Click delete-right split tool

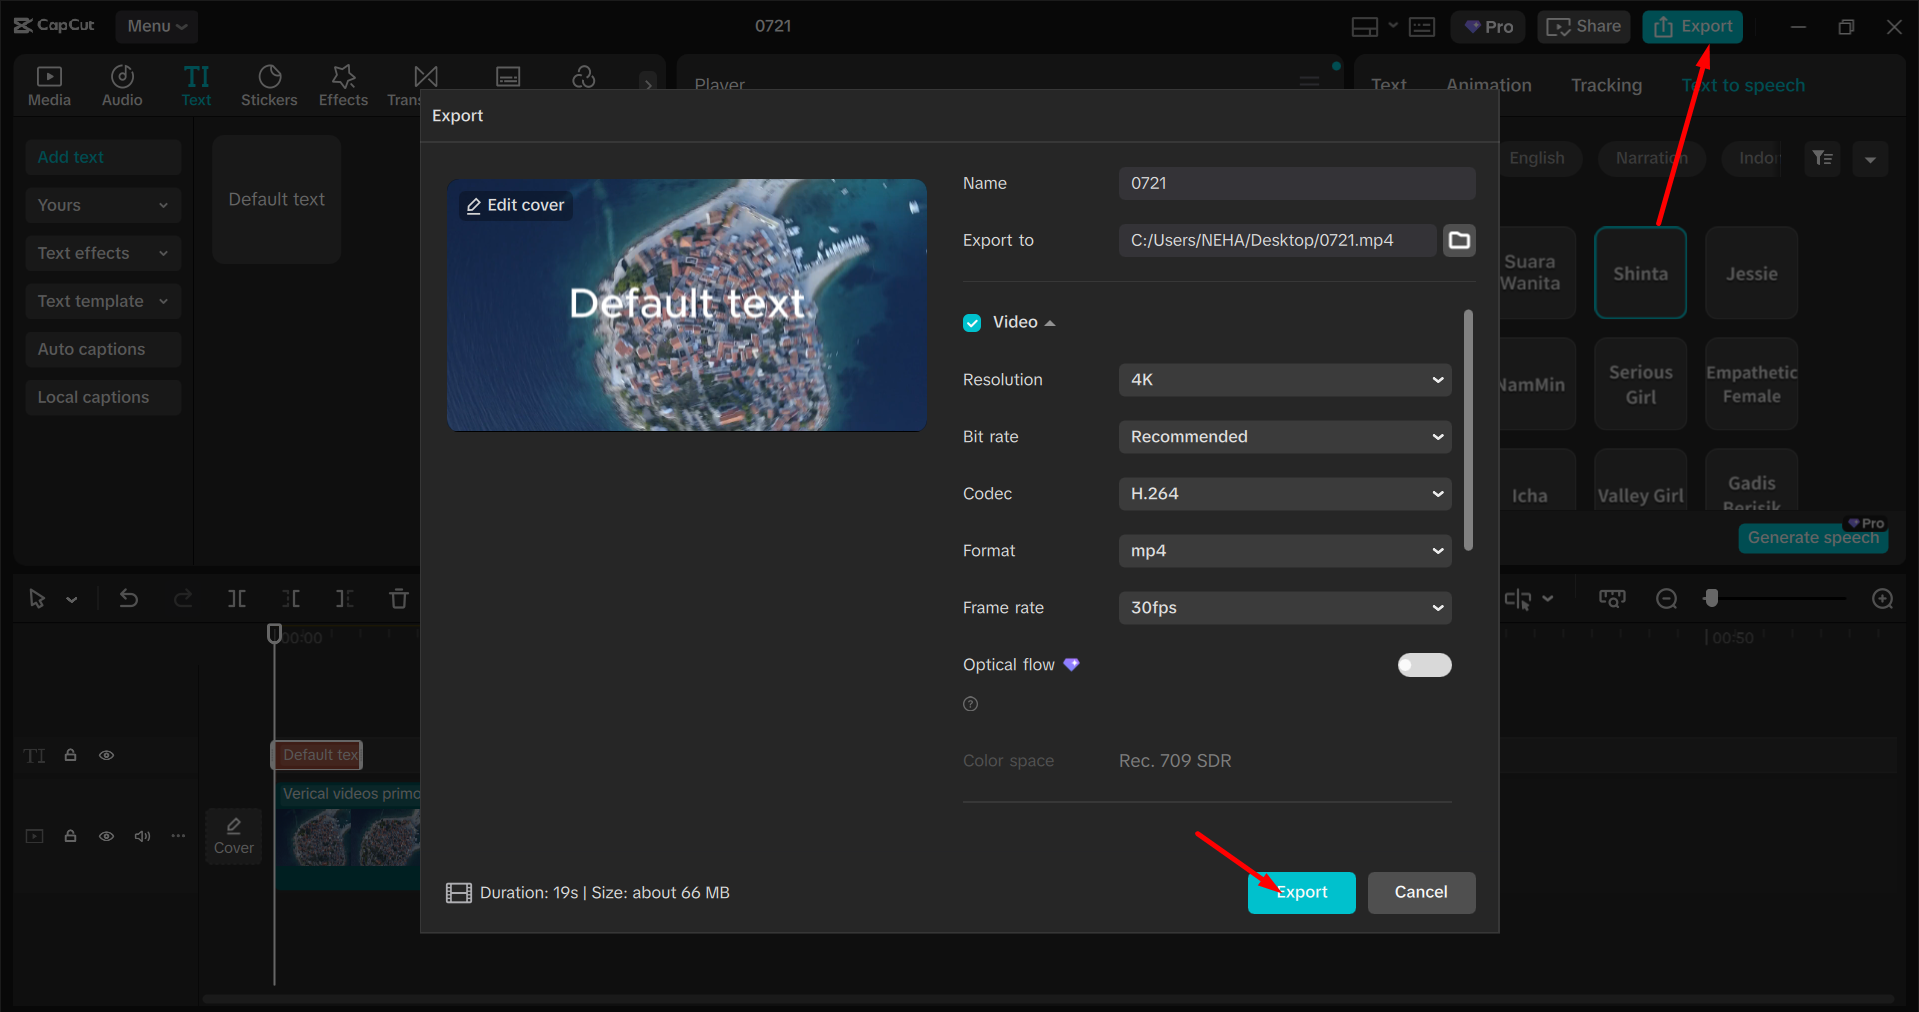coord(345,599)
